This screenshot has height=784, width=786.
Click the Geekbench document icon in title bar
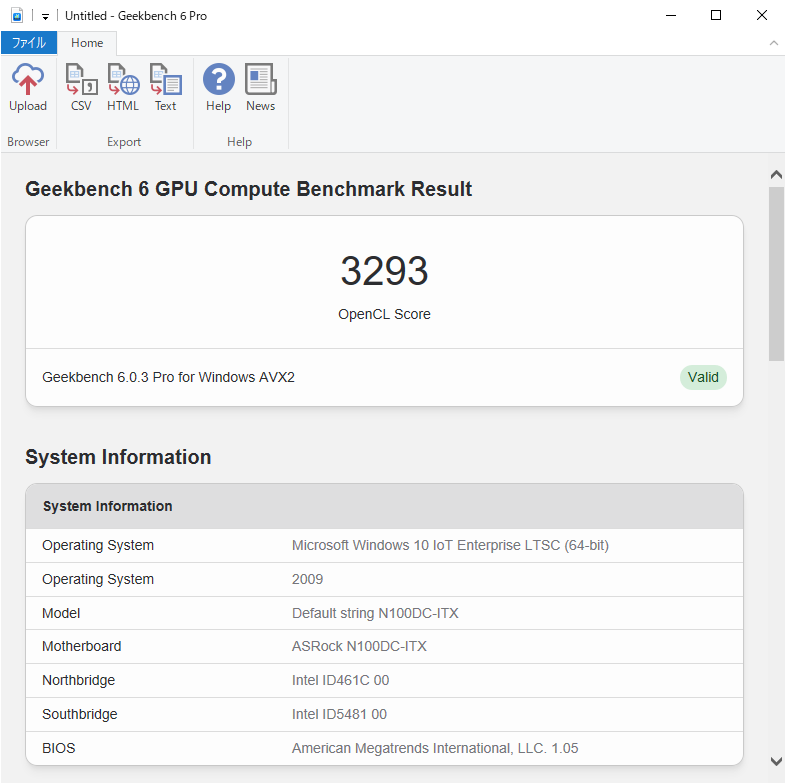coord(17,16)
